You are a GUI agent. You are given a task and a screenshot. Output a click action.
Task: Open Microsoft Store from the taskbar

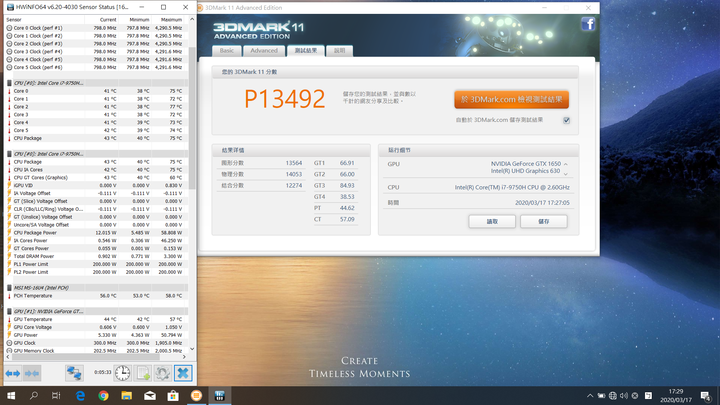point(173,395)
